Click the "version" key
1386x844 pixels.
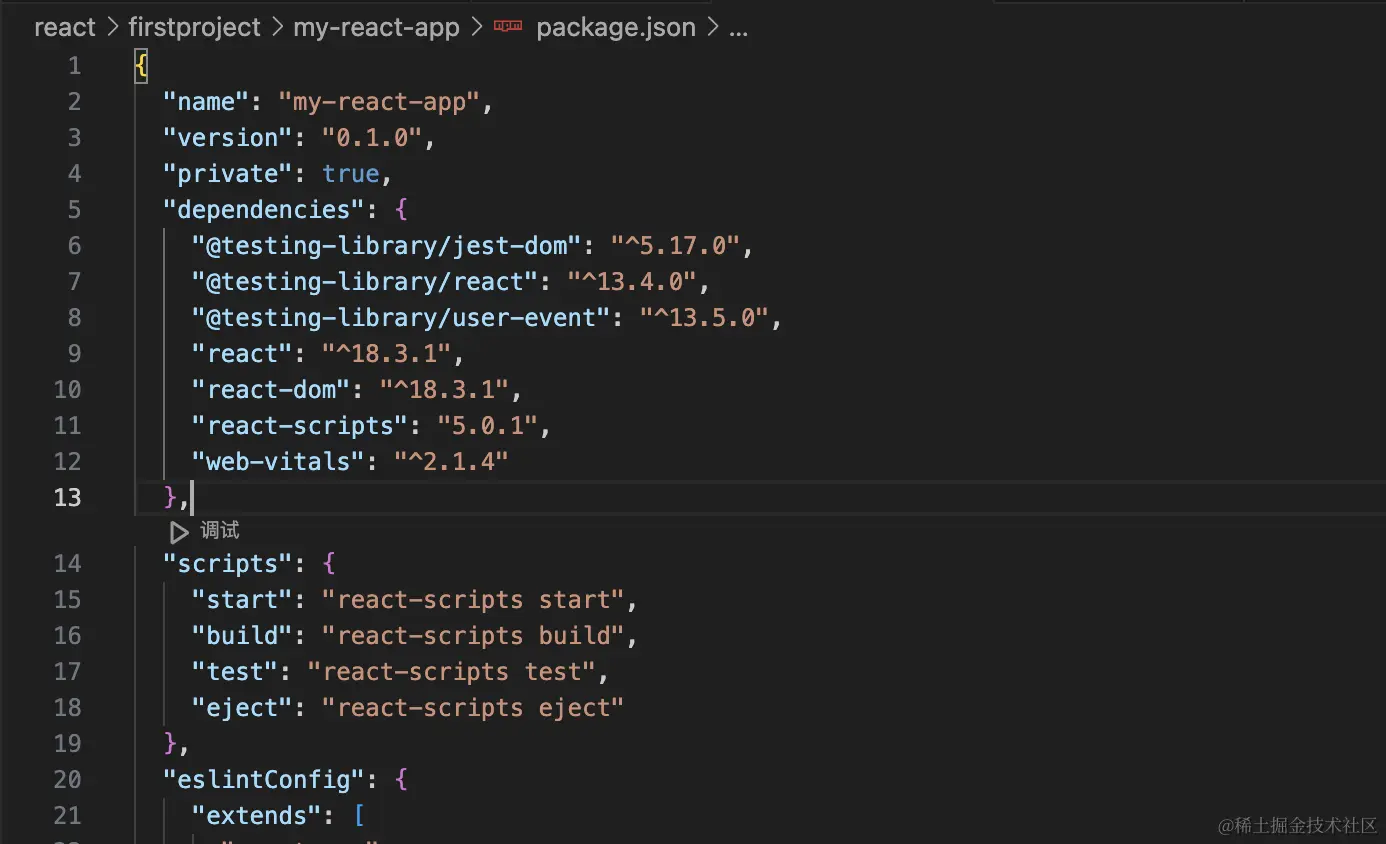227,138
